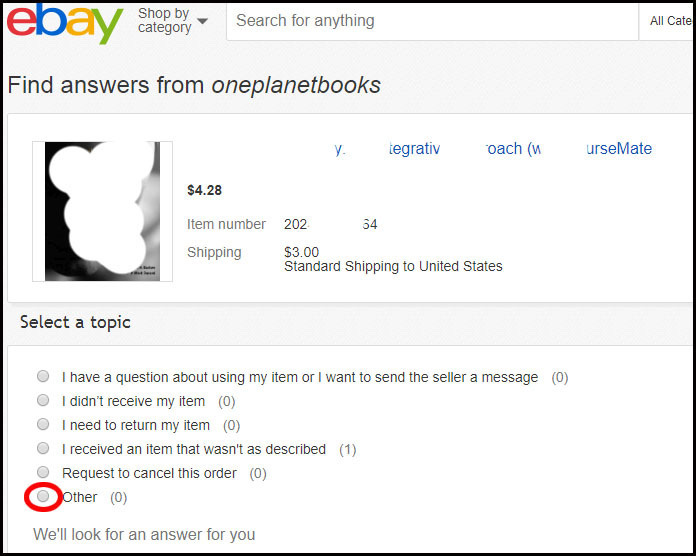Focus the Search for anything field
The image size is (696, 556).
pyautogui.click(x=432, y=21)
